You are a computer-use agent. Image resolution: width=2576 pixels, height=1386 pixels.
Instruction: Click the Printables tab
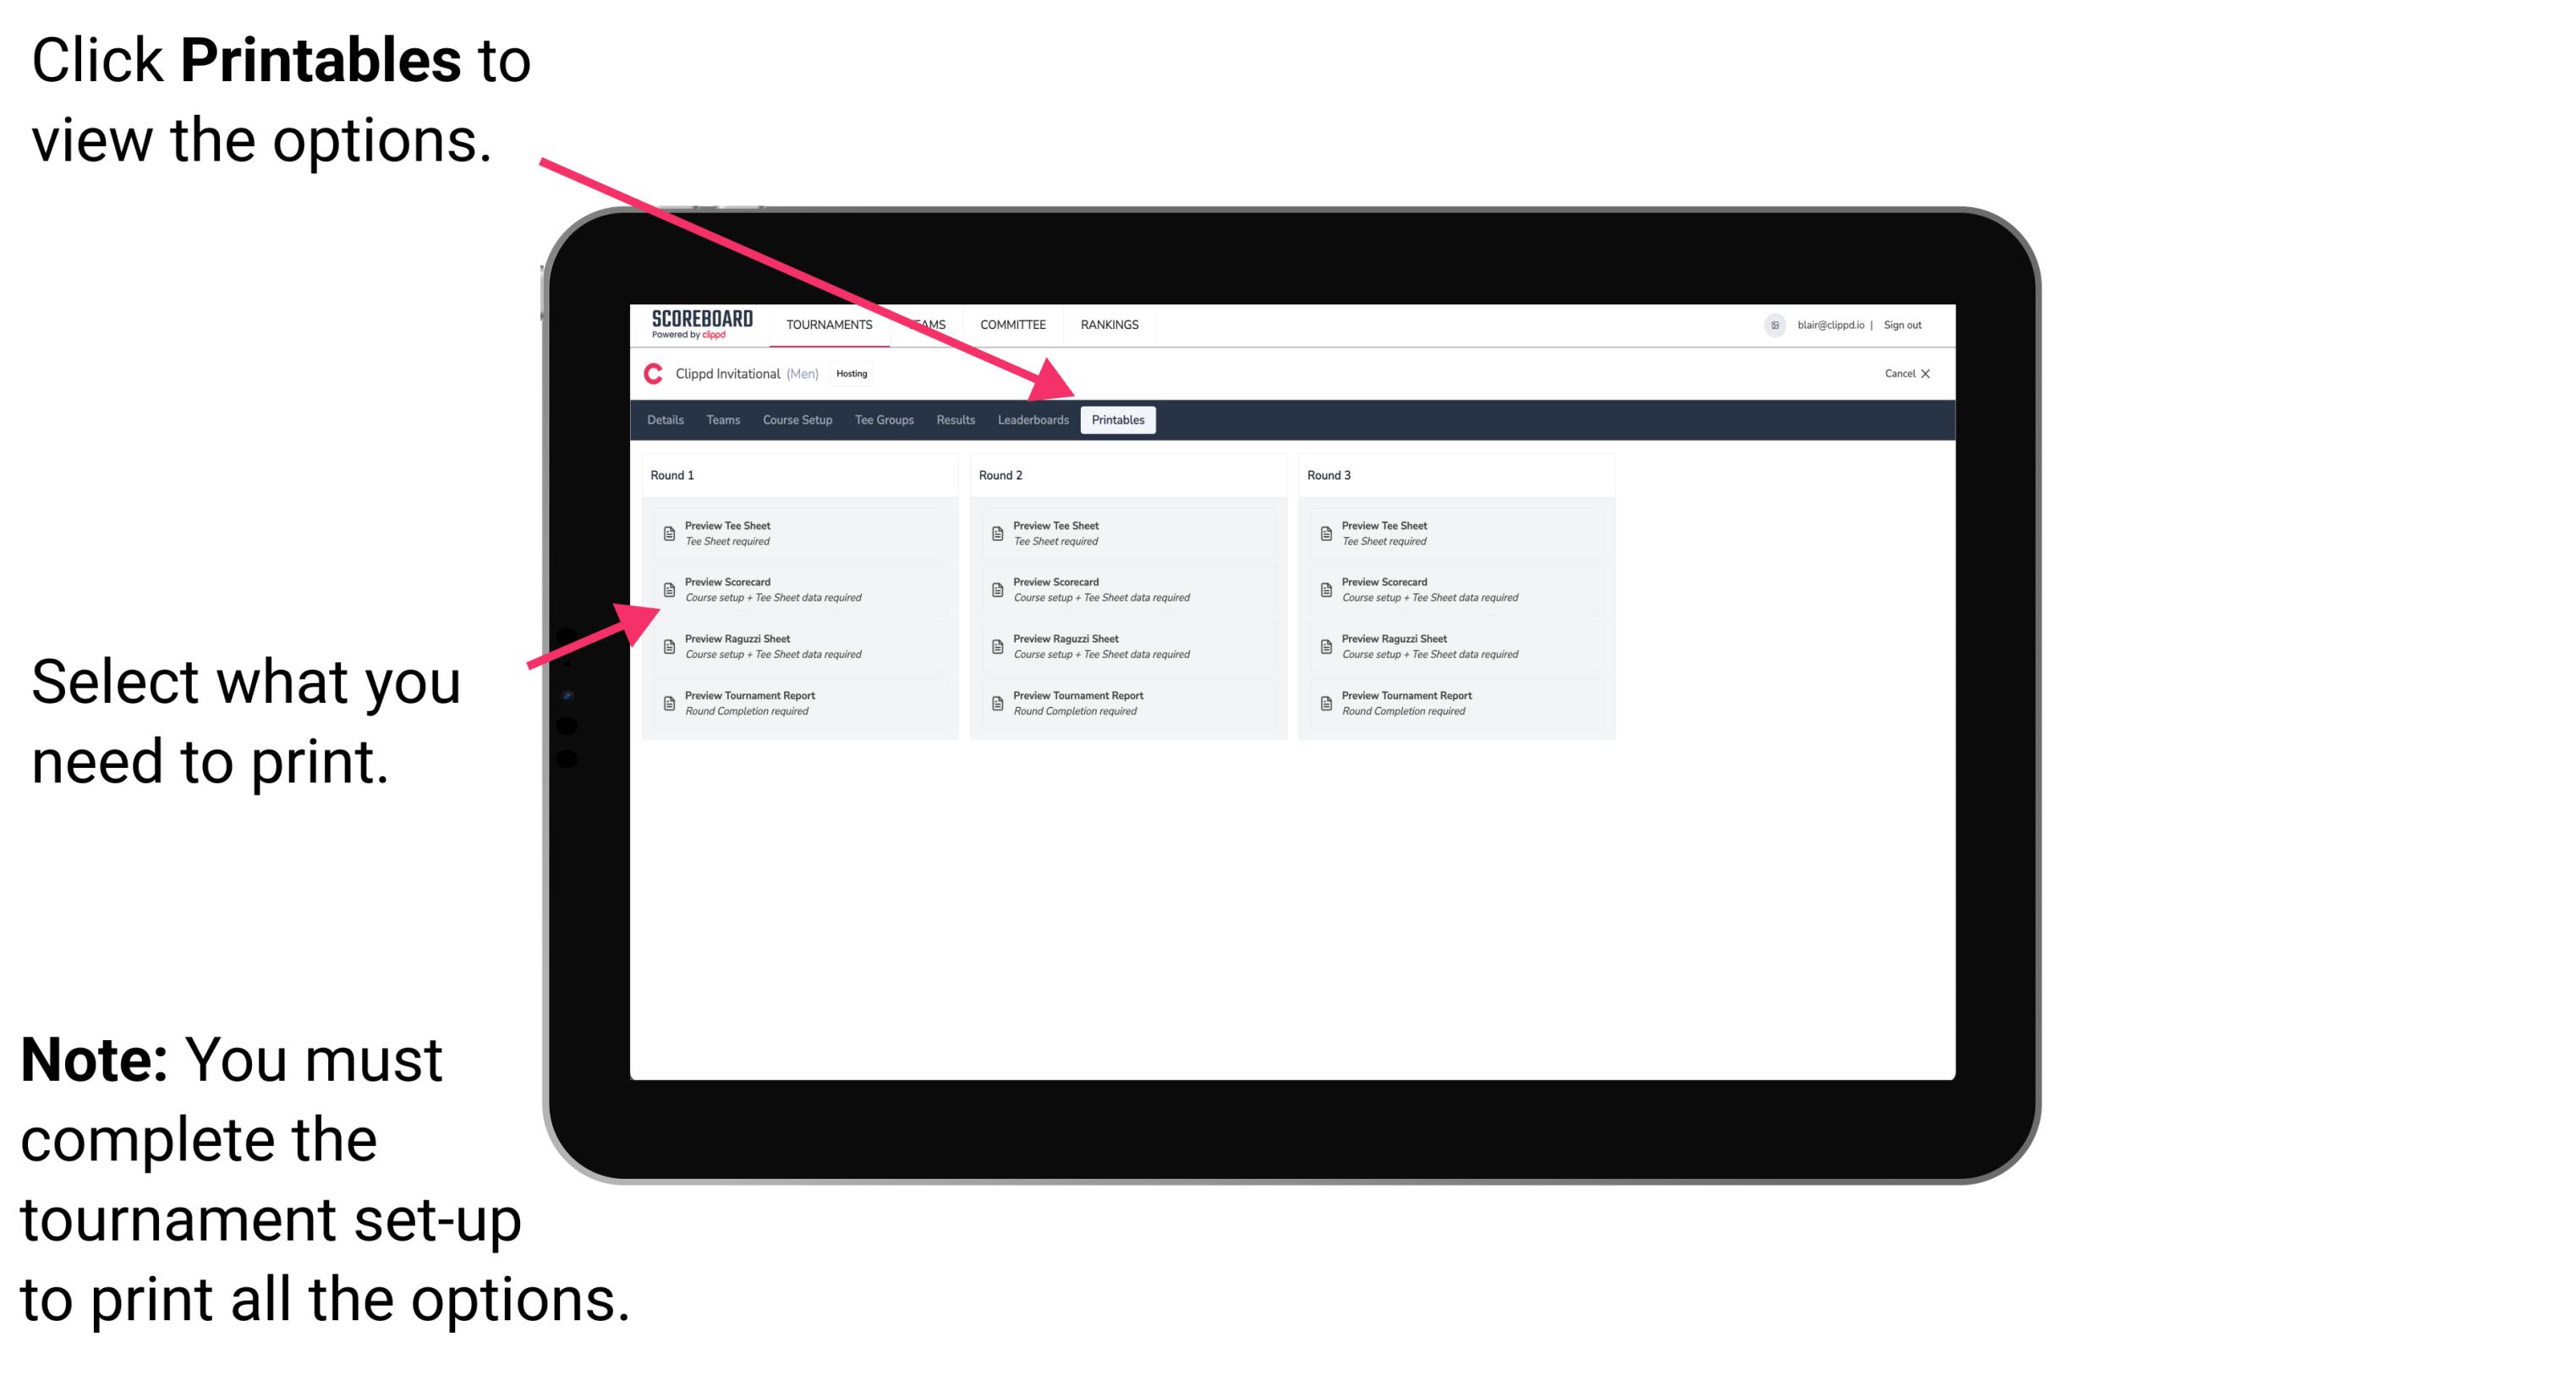1118,420
